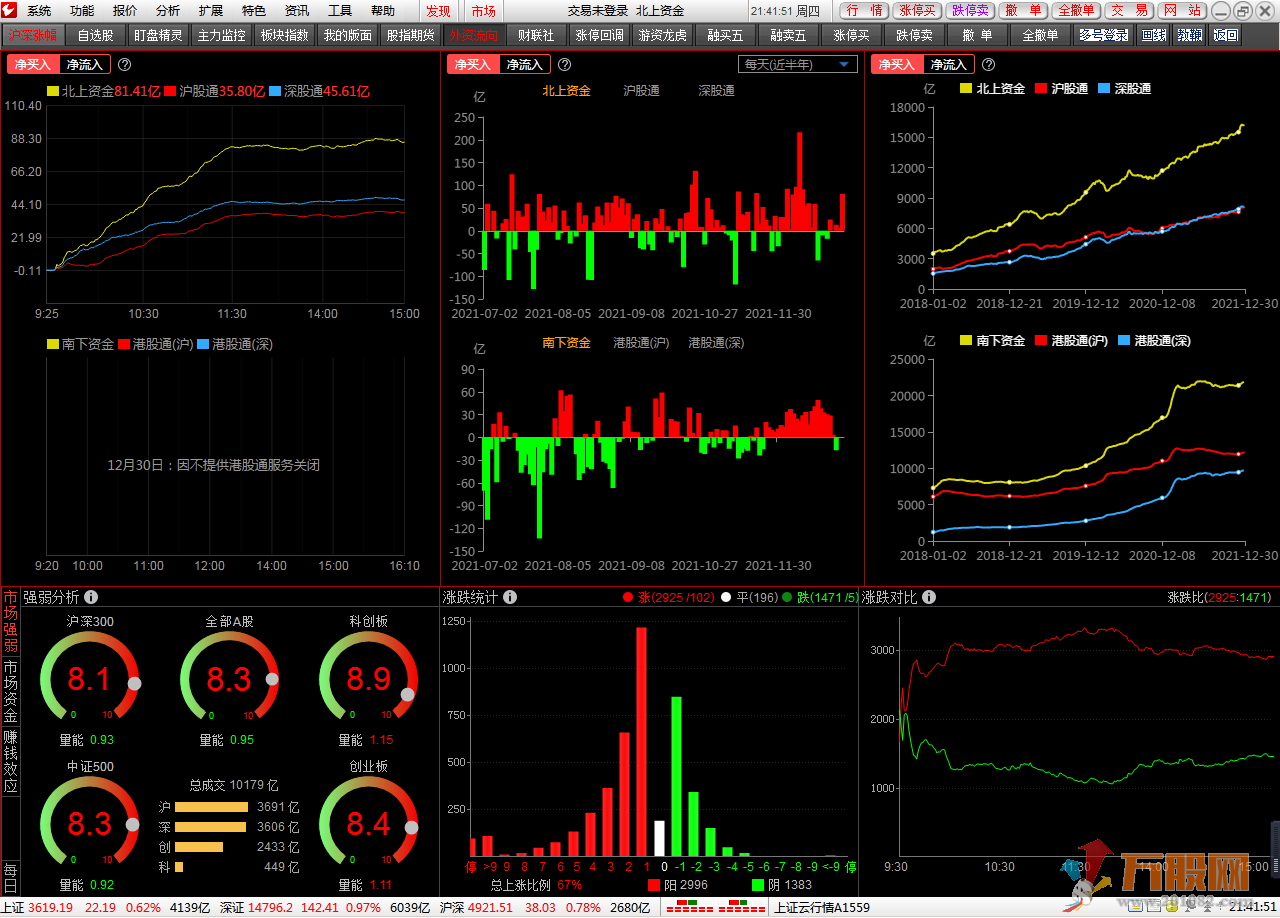Select the 板块指数 toolbar item
Image resolution: width=1280 pixels, height=918 pixels.
pos(284,35)
